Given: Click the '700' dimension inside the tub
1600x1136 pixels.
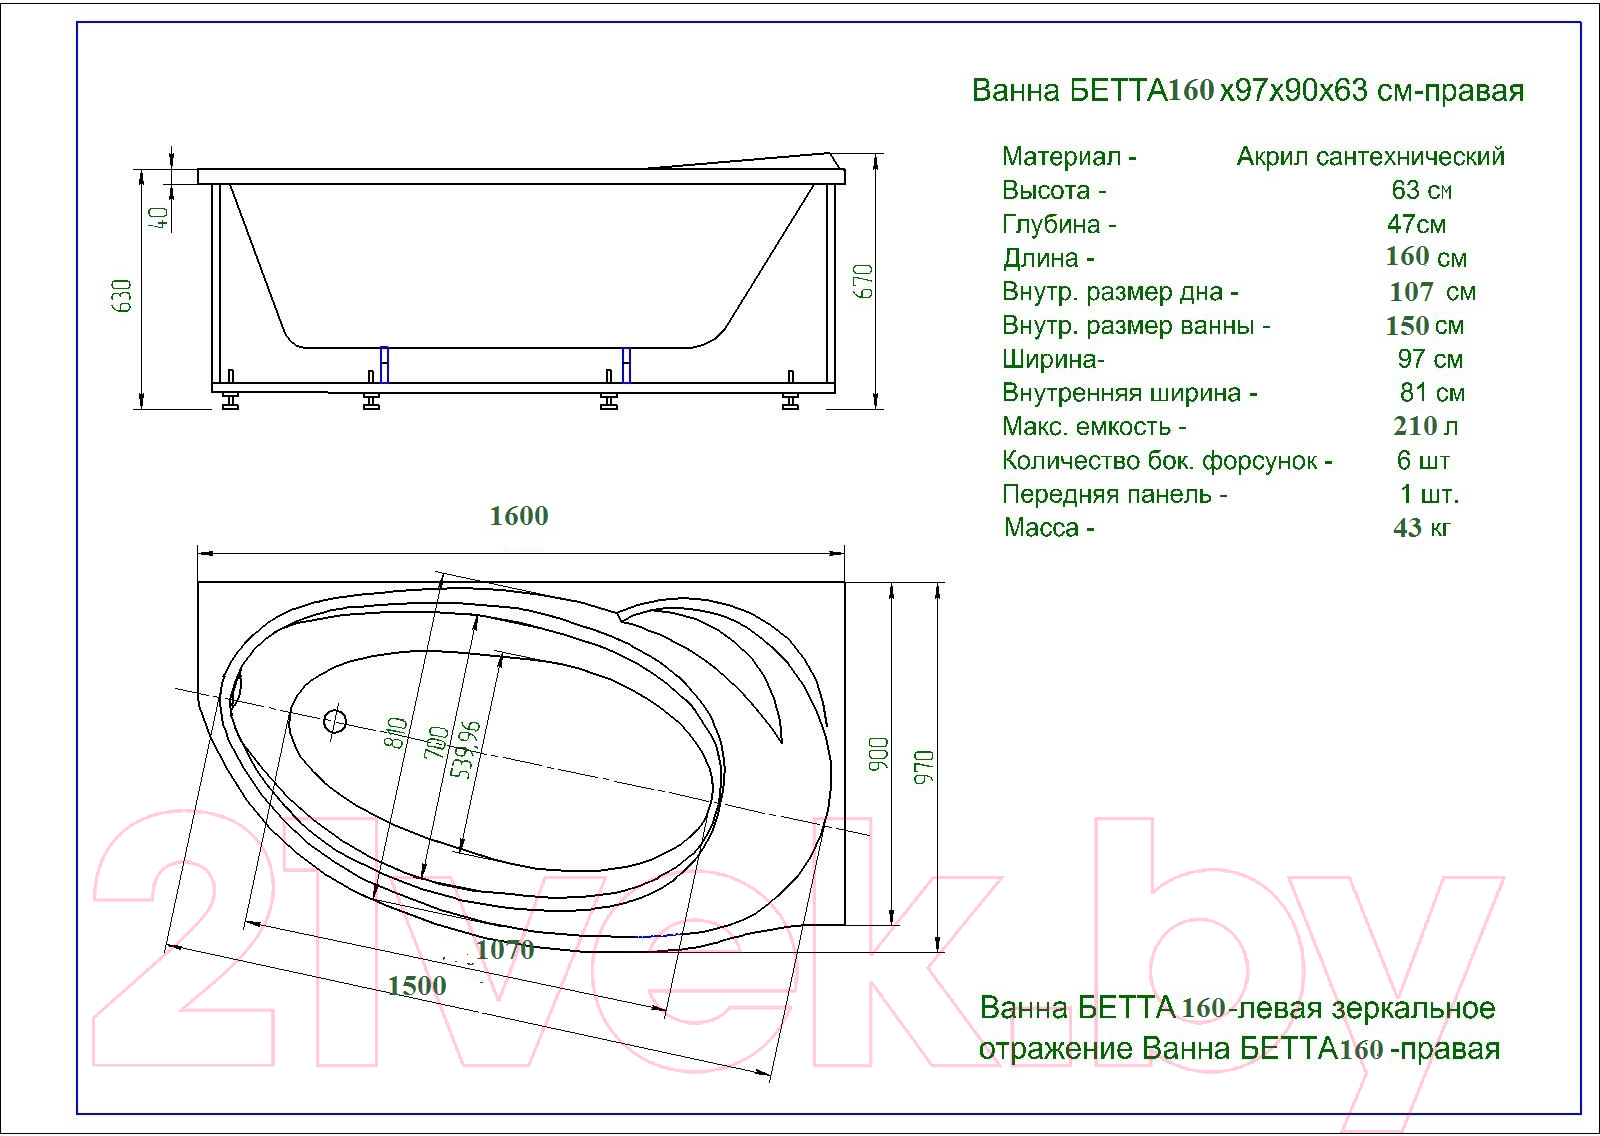Looking at the screenshot, I should coord(437,743).
